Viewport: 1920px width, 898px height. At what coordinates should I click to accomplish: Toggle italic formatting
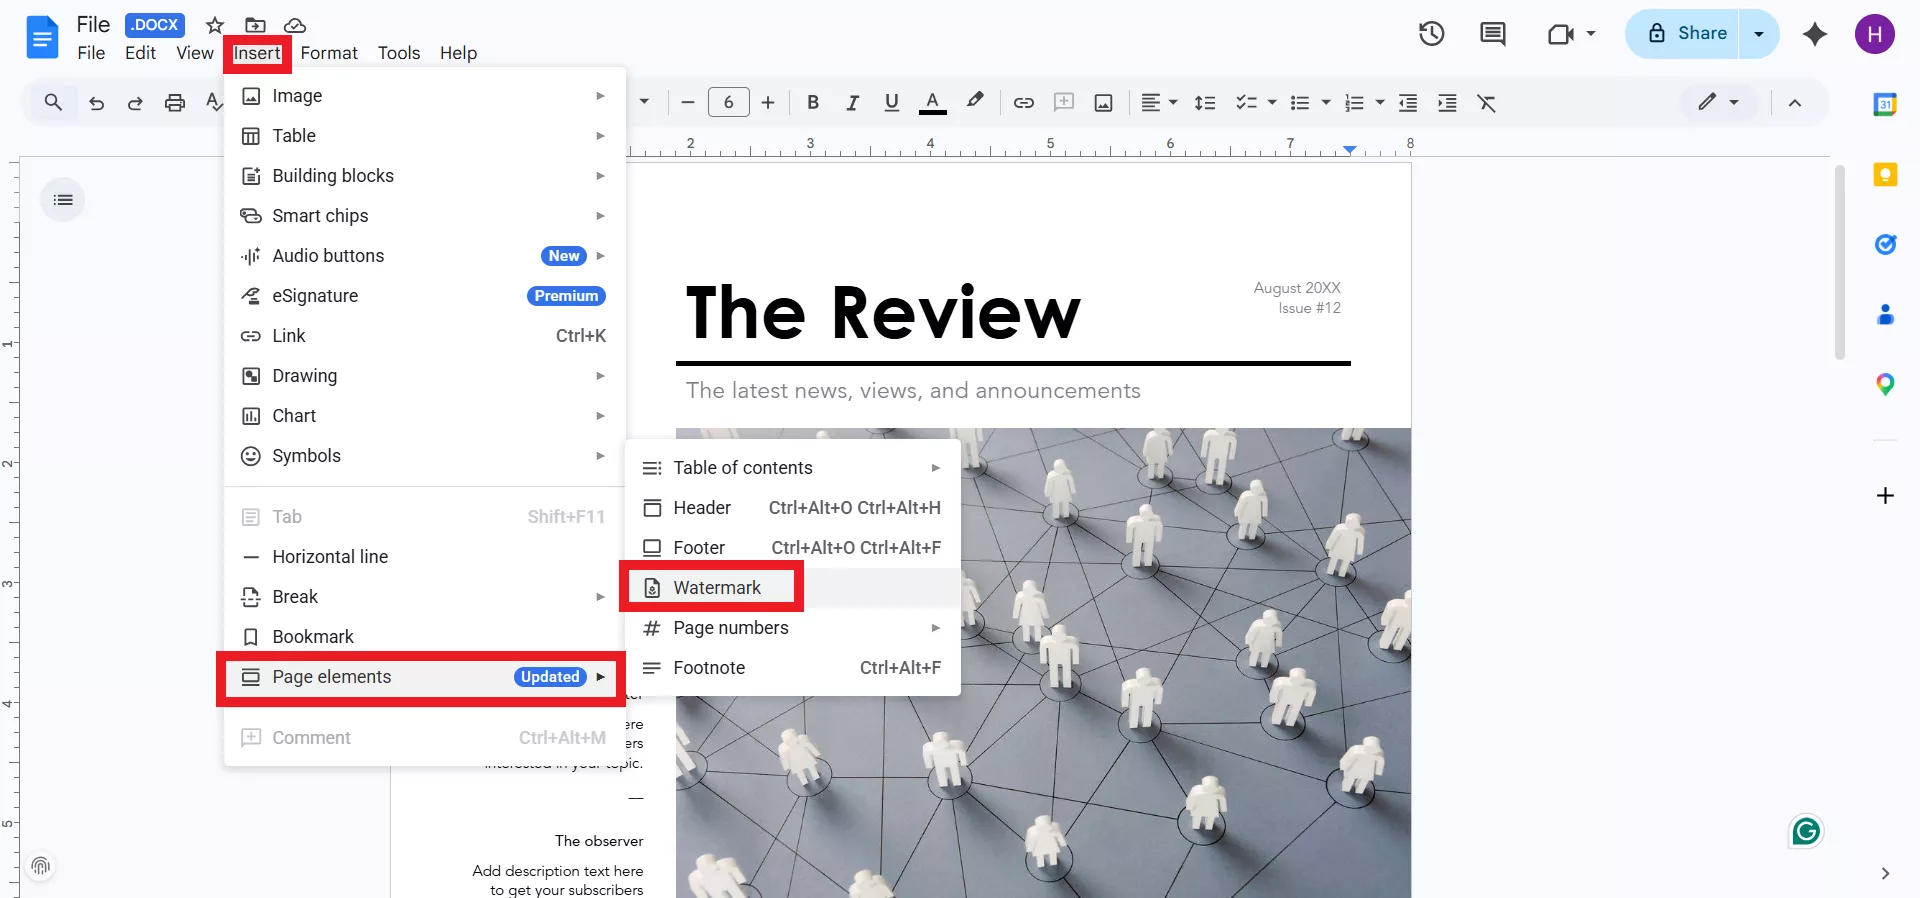coord(852,102)
